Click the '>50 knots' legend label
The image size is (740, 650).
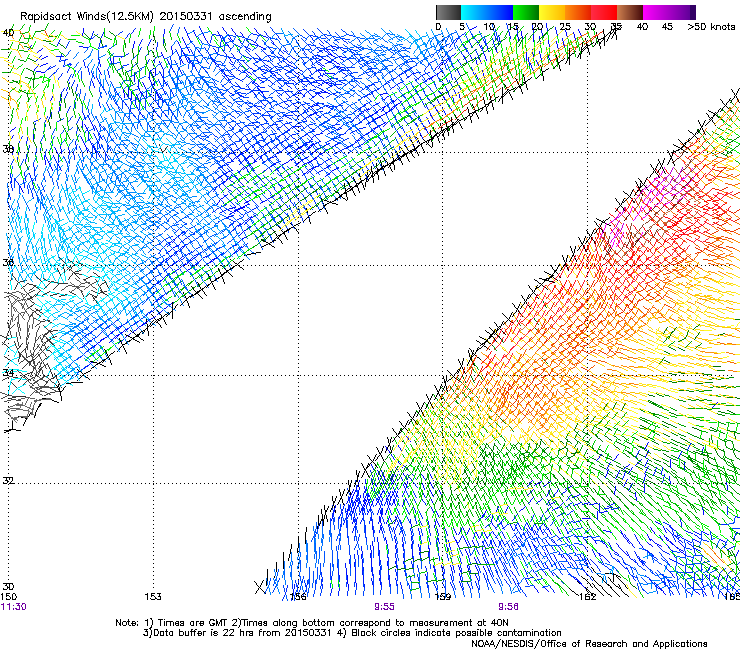(x=711, y=26)
